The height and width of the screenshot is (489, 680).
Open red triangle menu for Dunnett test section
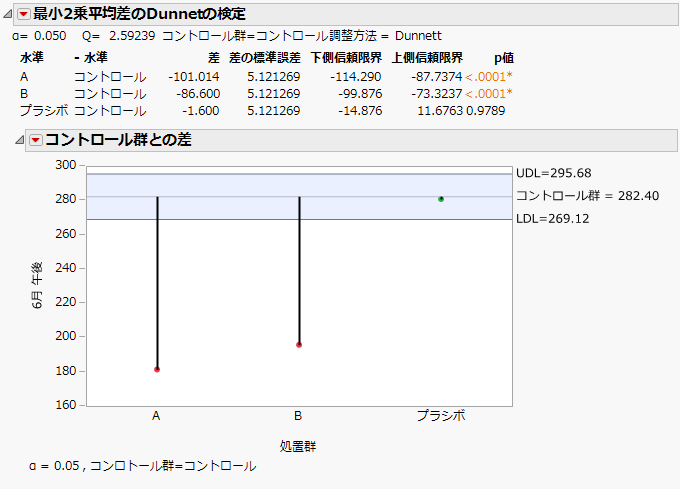point(23,14)
